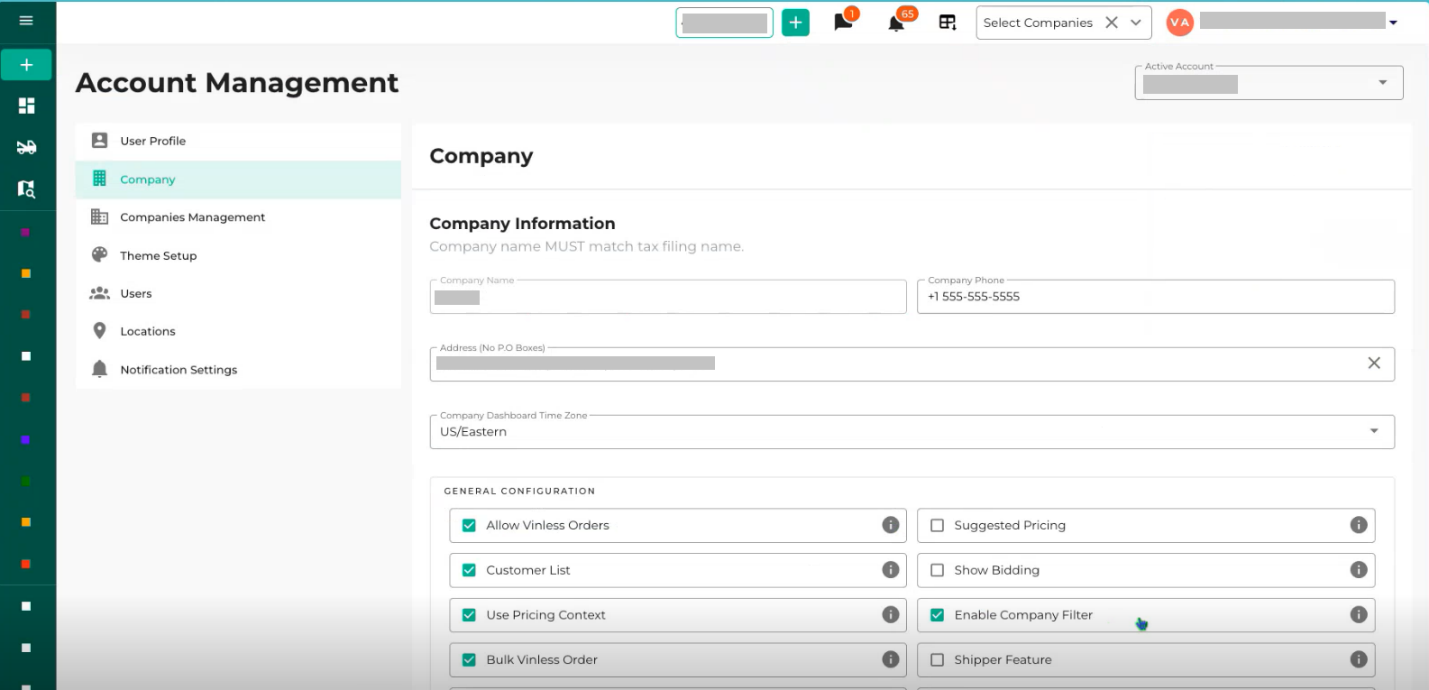Open the Active Account dropdown
The width and height of the screenshot is (1429, 690).
pos(1269,83)
